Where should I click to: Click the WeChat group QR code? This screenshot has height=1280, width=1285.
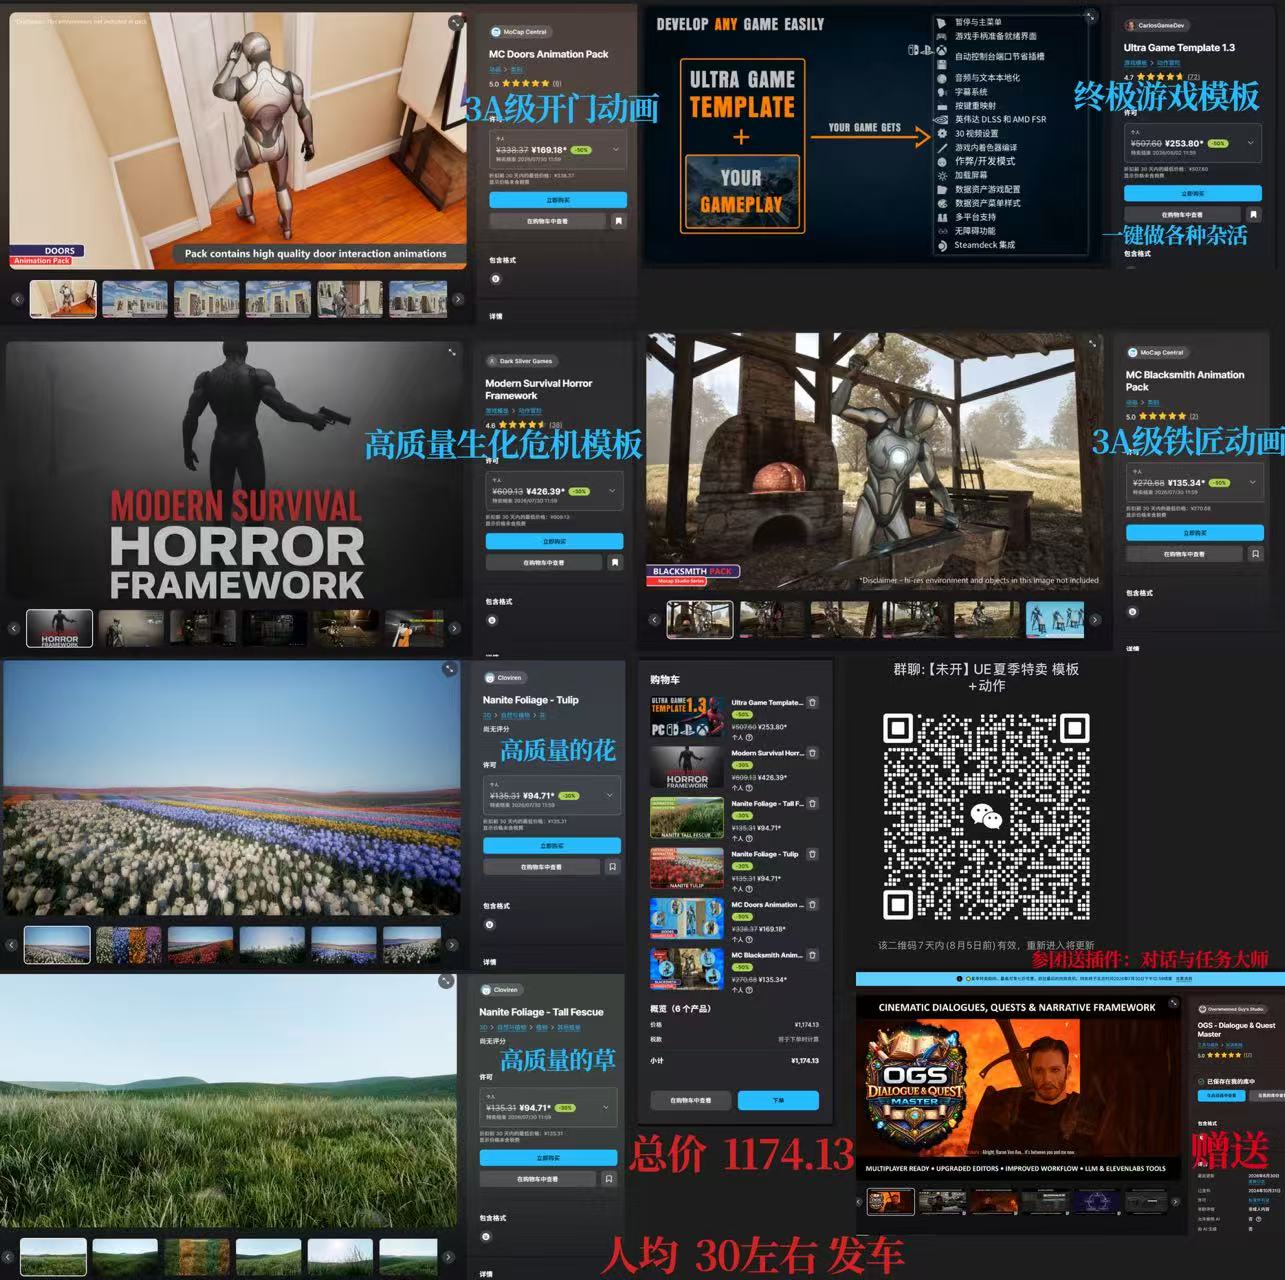tap(986, 817)
